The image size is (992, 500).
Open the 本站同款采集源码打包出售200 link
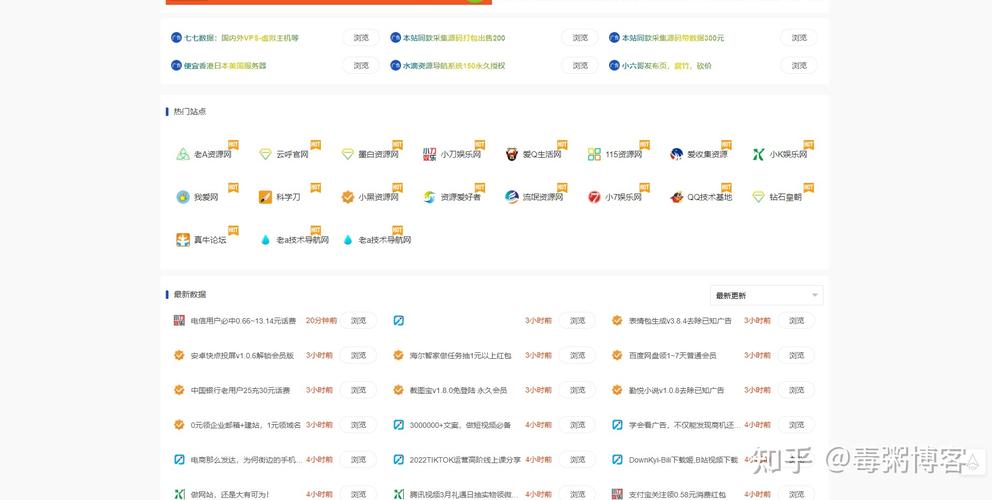pos(454,38)
